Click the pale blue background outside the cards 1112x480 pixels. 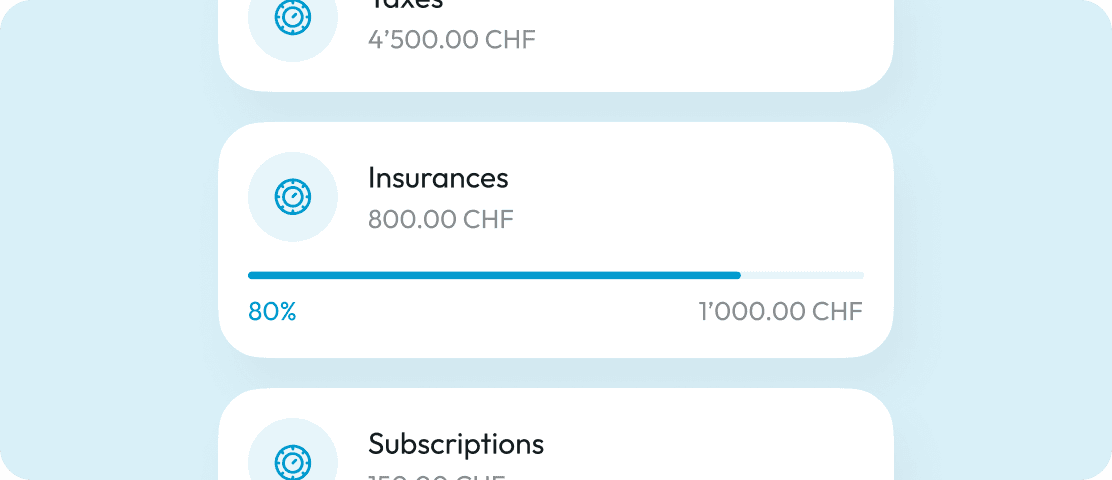click(x=106, y=241)
